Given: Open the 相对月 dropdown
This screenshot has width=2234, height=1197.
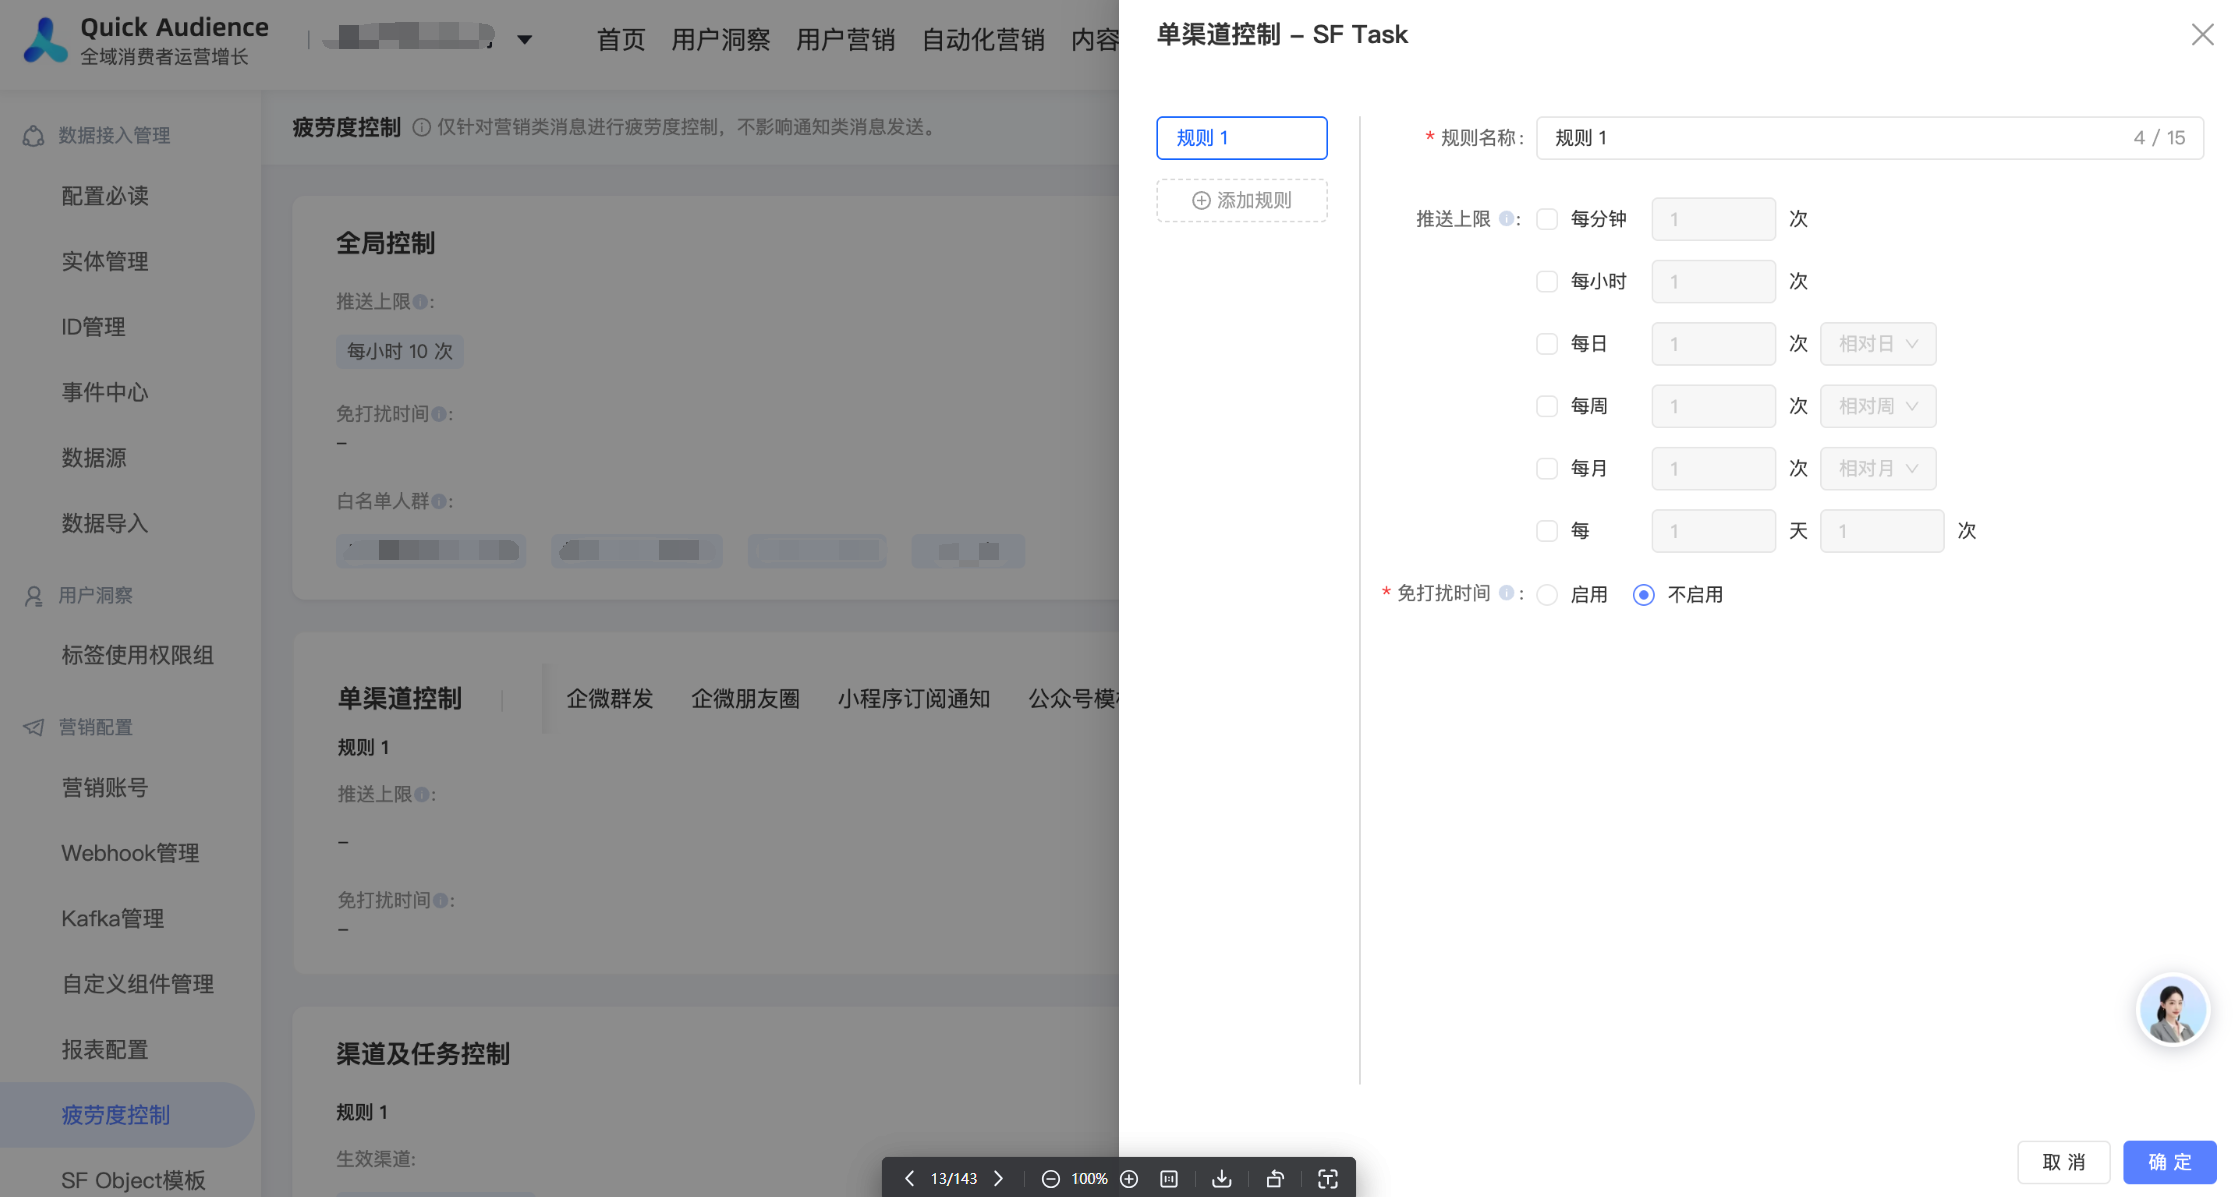Looking at the screenshot, I should (x=1878, y=468).
